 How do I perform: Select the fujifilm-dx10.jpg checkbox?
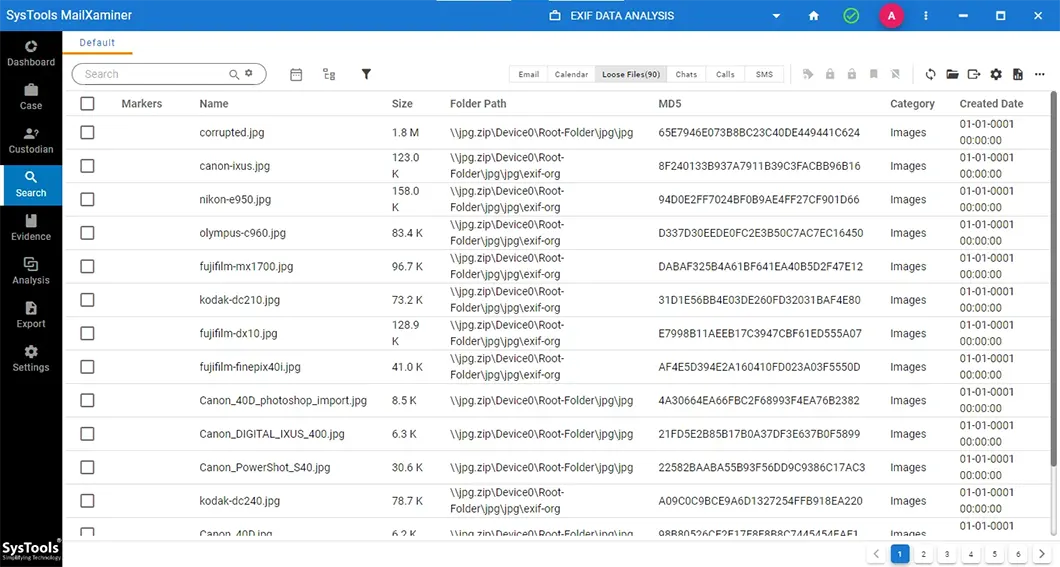(x=87, y=333)
